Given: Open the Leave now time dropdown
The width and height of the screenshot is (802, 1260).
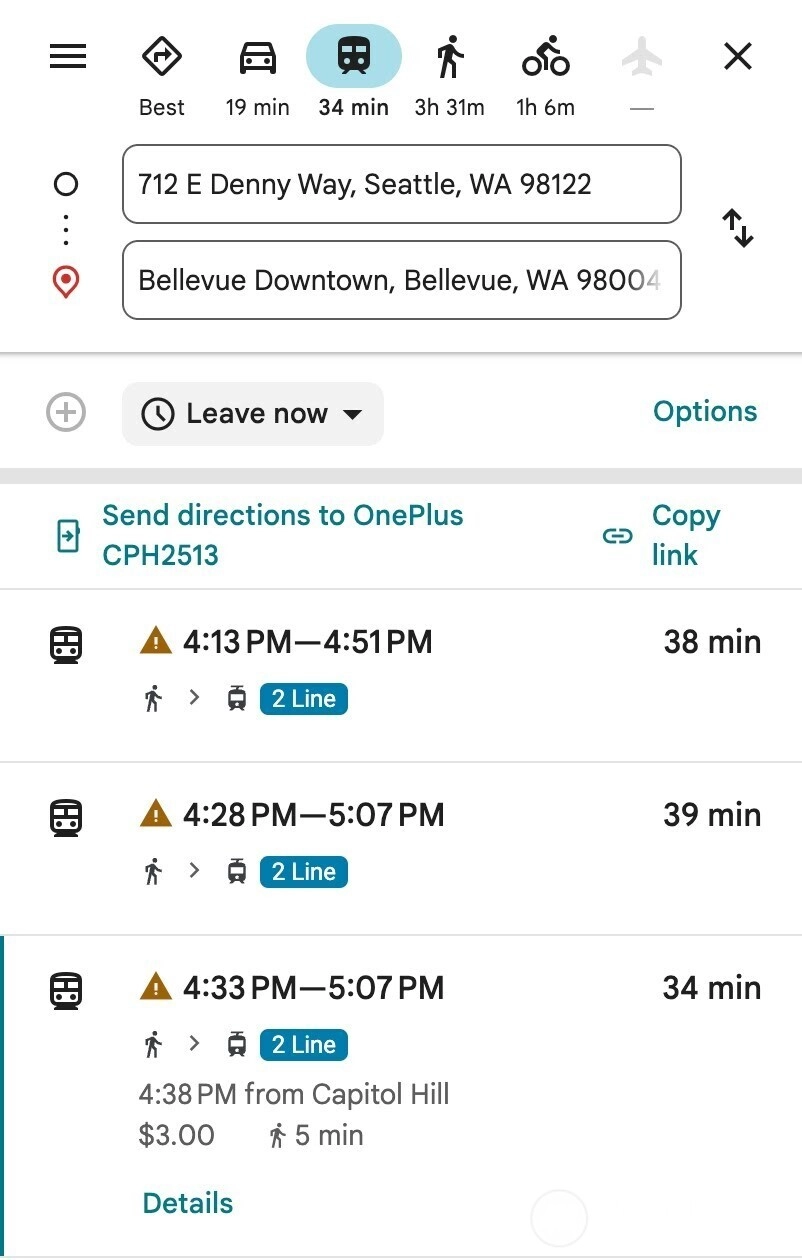Looking at the screenshot, I should [x=253, y=414].
